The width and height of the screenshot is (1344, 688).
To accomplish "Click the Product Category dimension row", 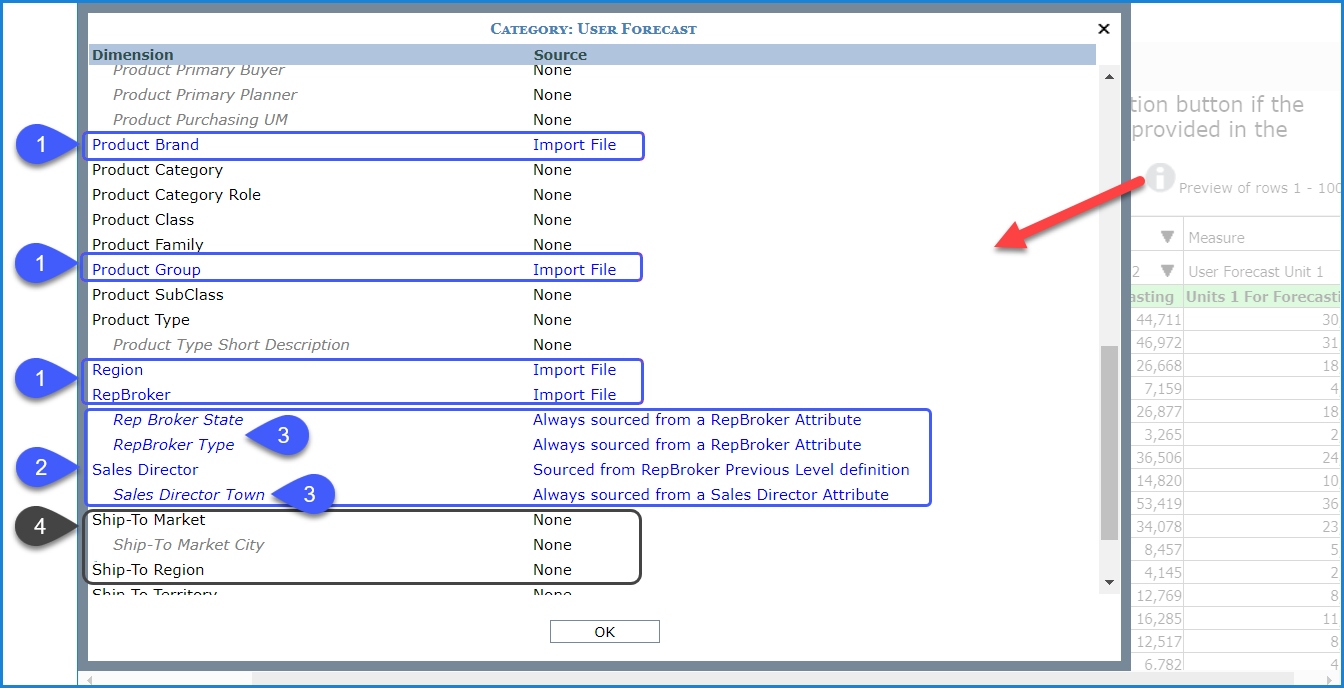I will pos(157,170).
